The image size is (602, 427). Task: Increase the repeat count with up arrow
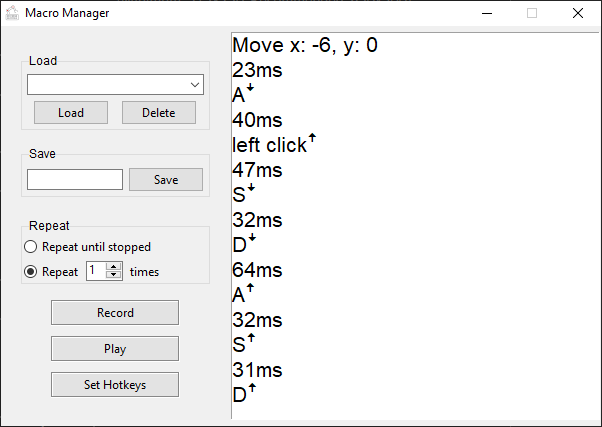[x=114, y=267]
